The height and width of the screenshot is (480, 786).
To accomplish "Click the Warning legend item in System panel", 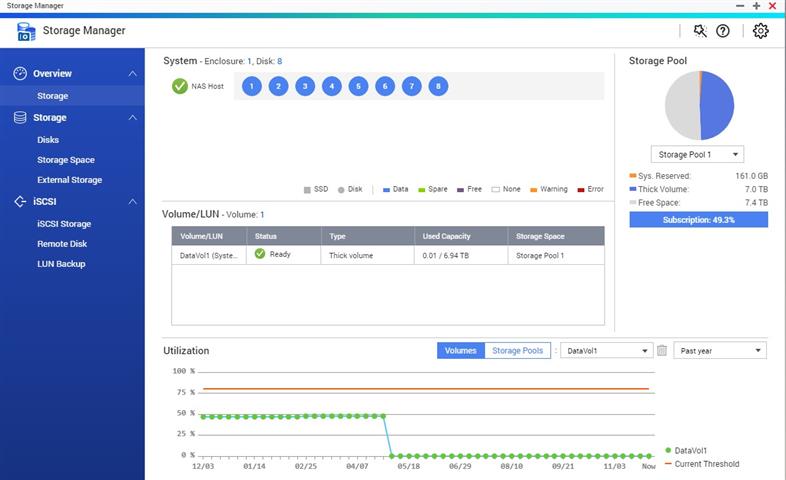I will click(549, 189).
